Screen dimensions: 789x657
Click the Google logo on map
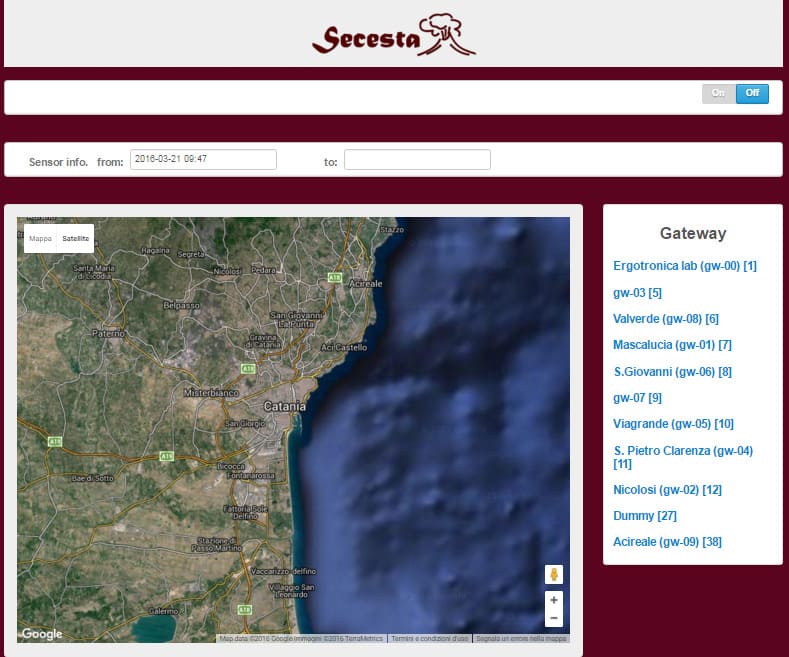42,634
